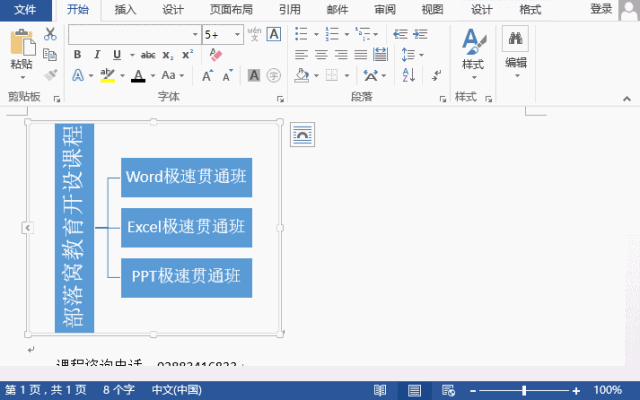Apply character border icon
Viewport: 640px width, 400px height.
[x=273, y=34]
